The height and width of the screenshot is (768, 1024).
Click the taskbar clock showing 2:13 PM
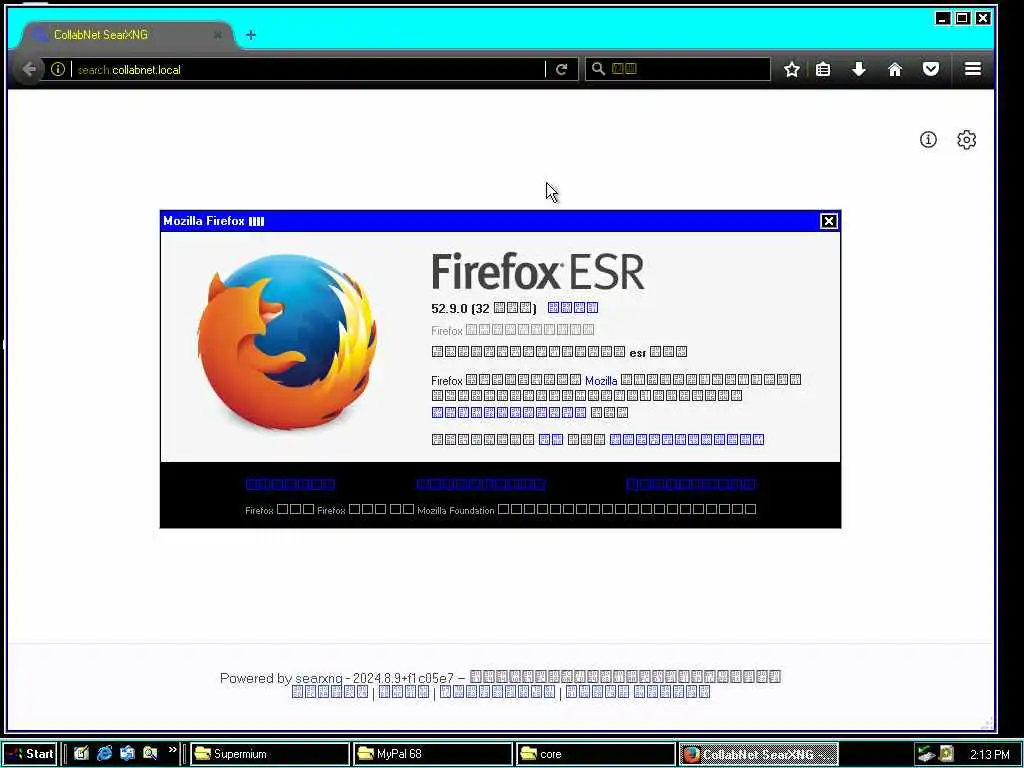[989, 754]
